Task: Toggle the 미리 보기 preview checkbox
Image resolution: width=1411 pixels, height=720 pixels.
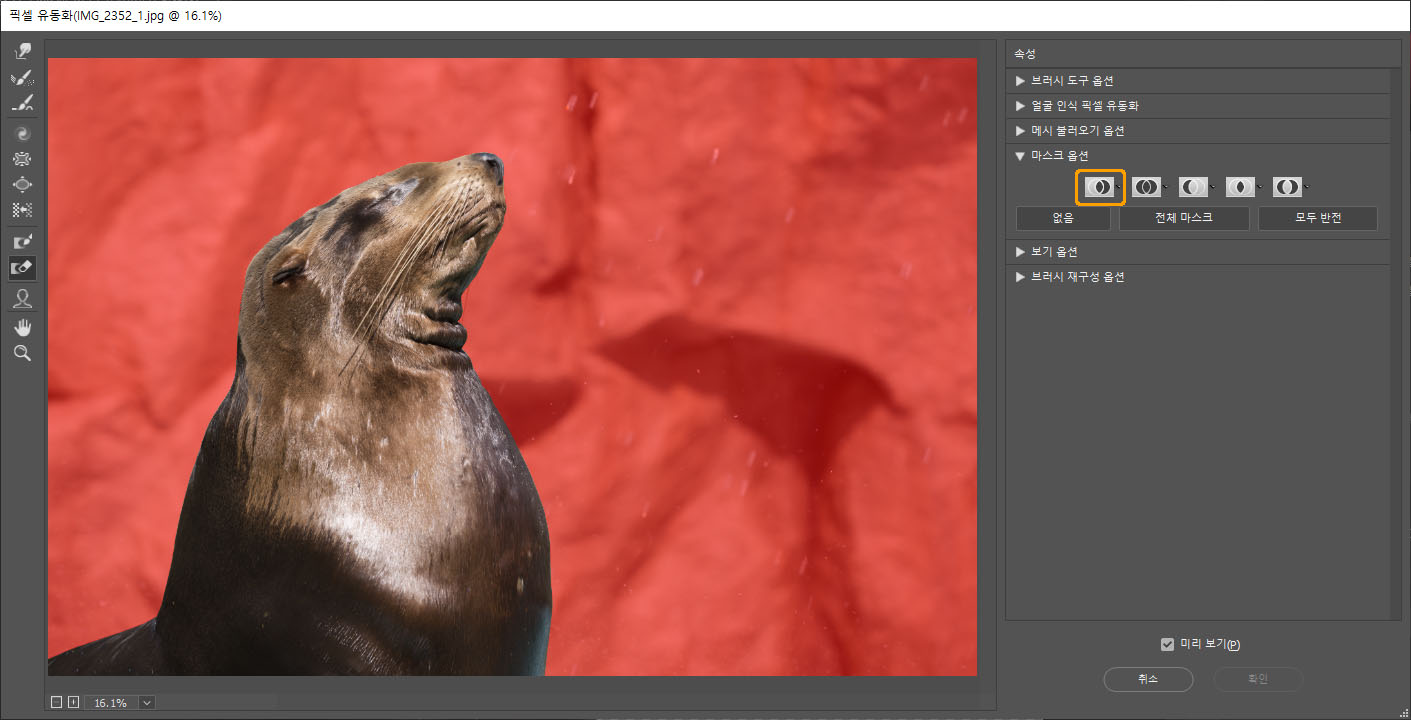Action: (1167, 644)
